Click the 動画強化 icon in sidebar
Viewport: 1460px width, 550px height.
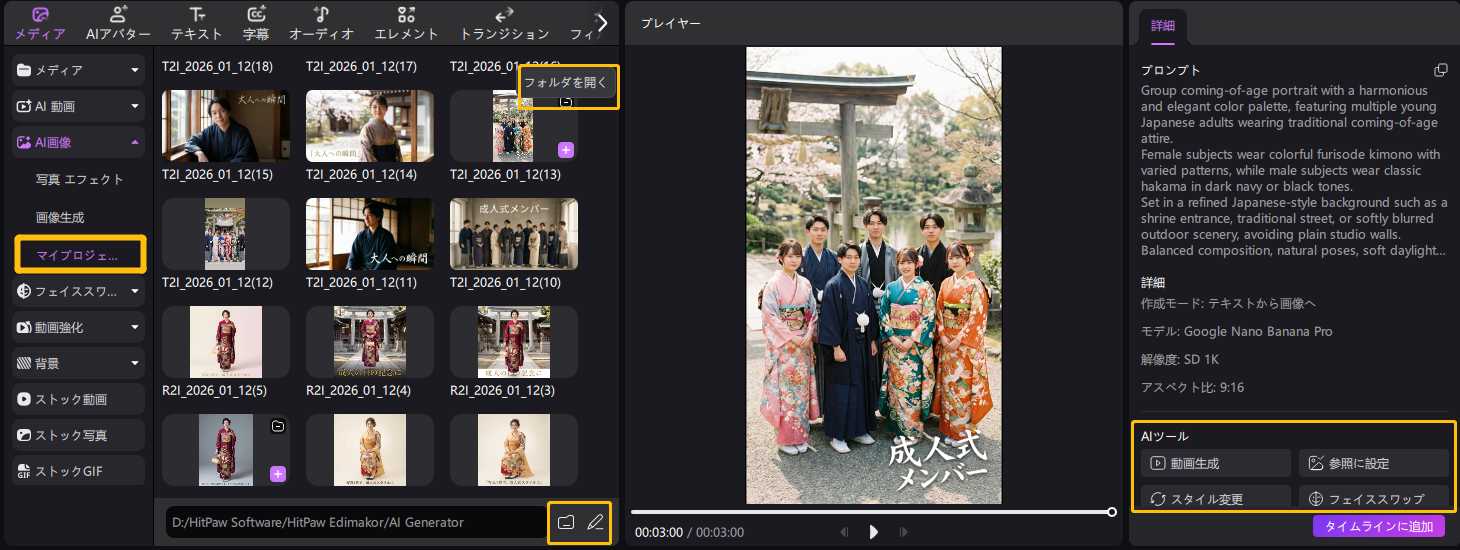click(x=24, y=327)
